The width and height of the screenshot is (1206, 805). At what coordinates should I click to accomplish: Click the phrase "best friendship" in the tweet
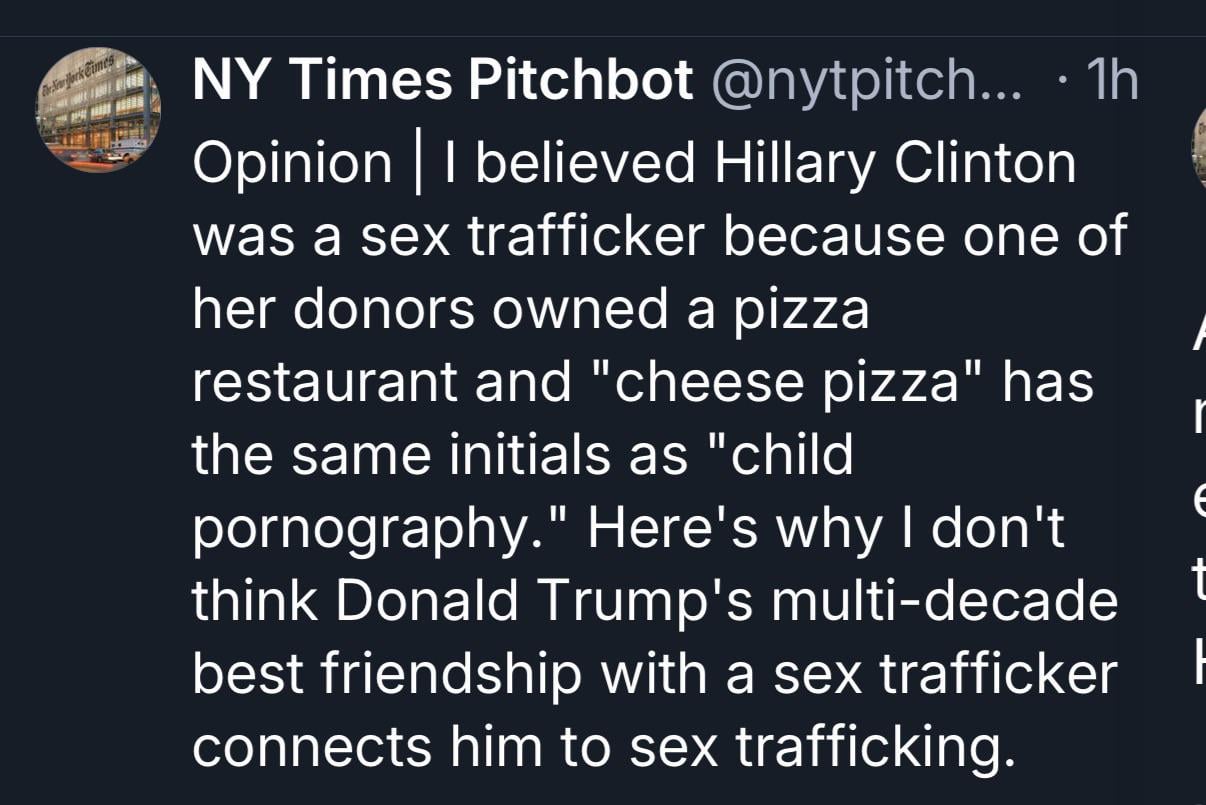click(386, 675)
